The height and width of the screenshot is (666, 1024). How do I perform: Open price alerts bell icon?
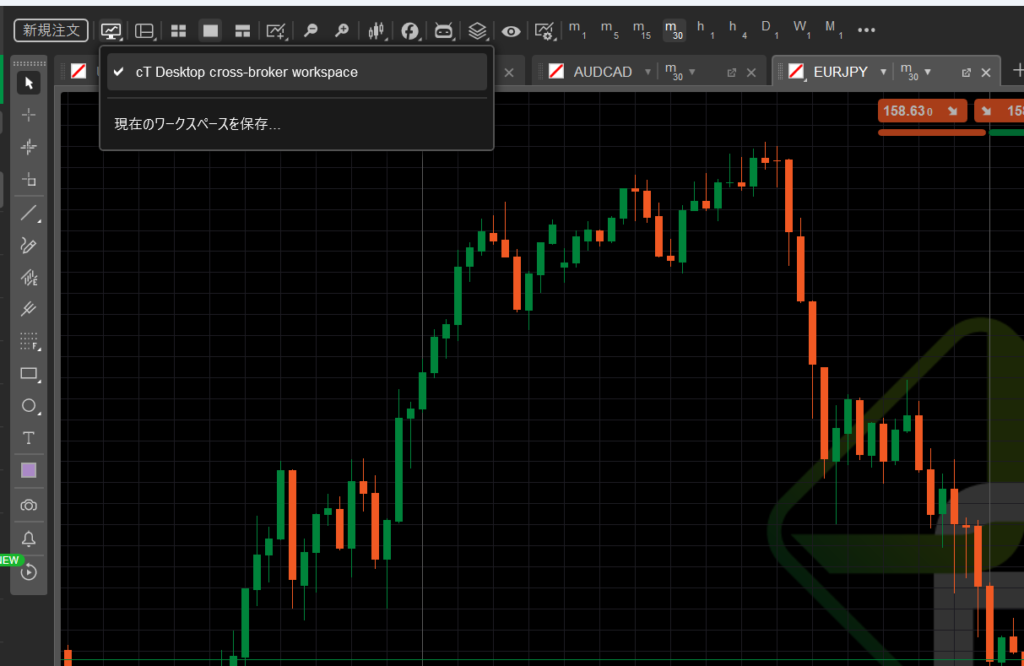coord(29,538)
